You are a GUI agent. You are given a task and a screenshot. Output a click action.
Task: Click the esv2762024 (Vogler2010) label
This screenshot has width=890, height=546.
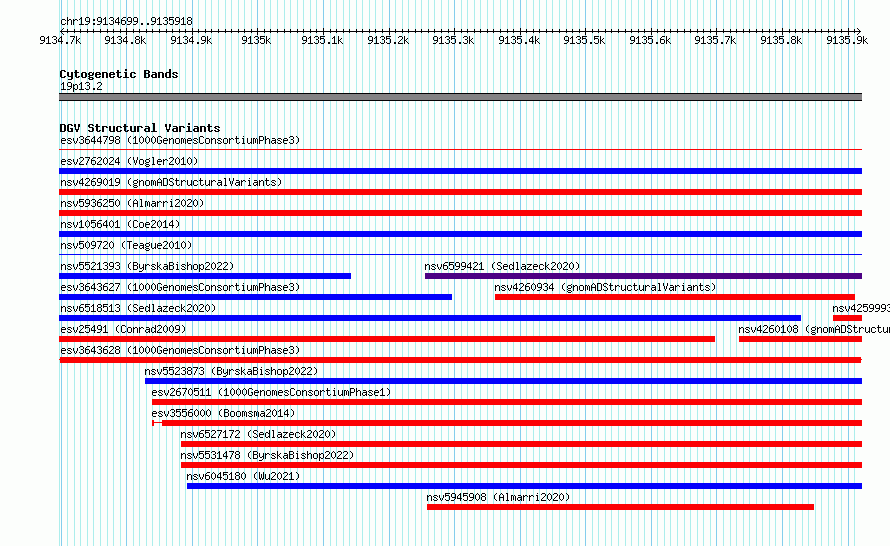[x=129, y=161]
